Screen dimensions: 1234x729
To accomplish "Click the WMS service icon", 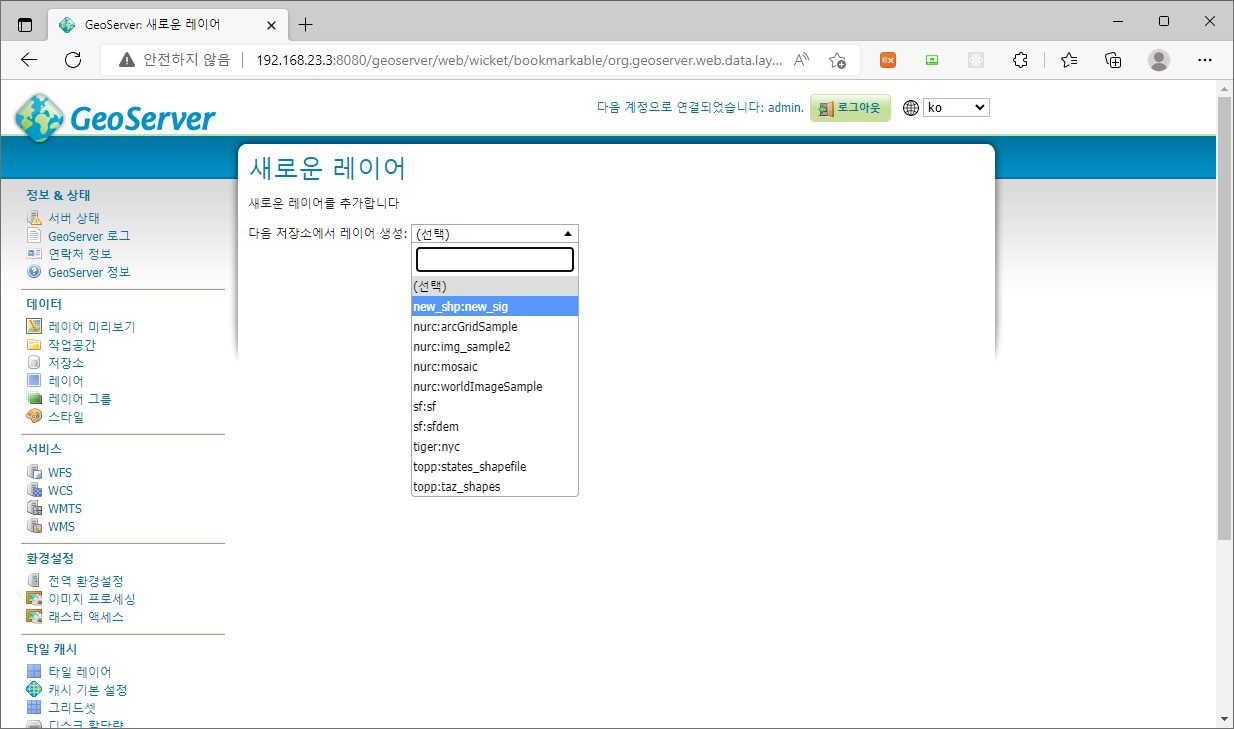I will click(34, 527).
